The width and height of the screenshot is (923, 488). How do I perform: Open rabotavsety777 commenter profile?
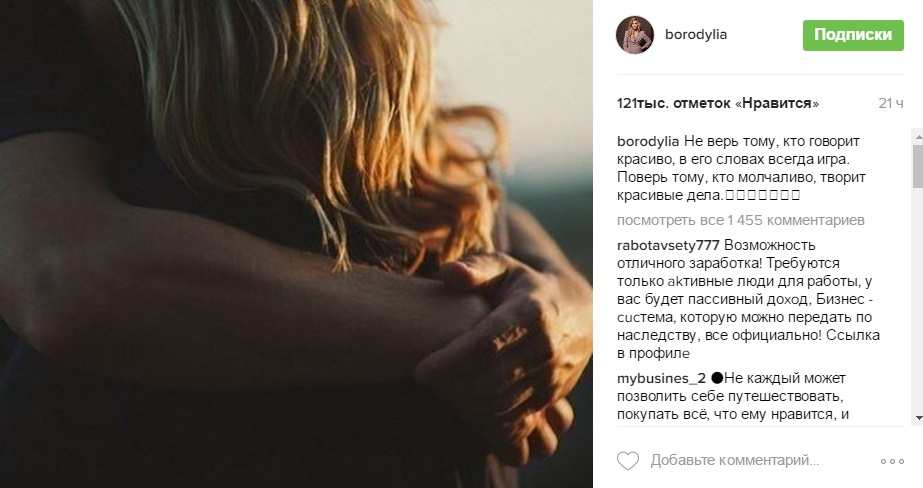pos(668,245)
